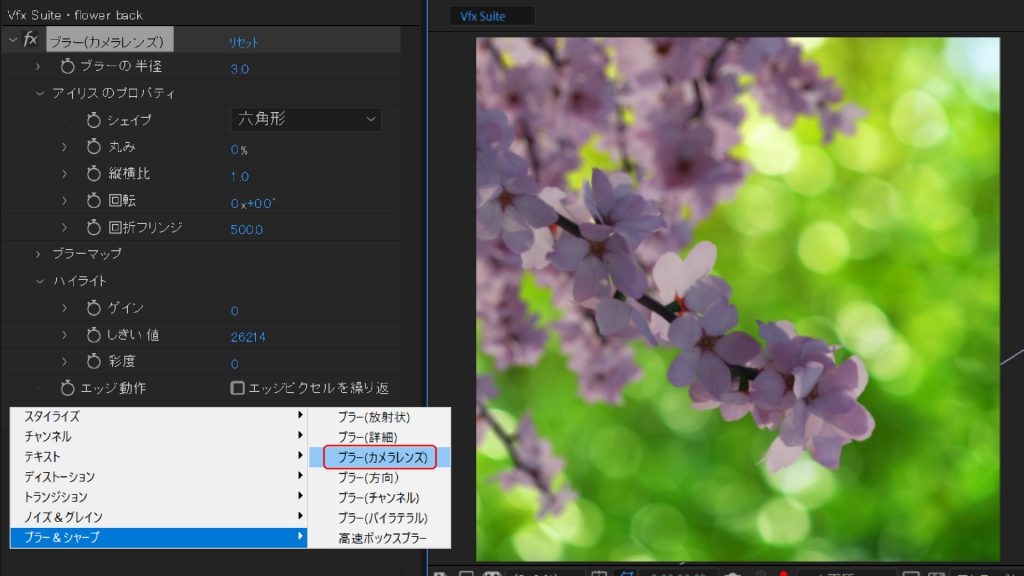Expand the 回転 property
Viewport: 1024px width, 576px height.
click(64, 200)
